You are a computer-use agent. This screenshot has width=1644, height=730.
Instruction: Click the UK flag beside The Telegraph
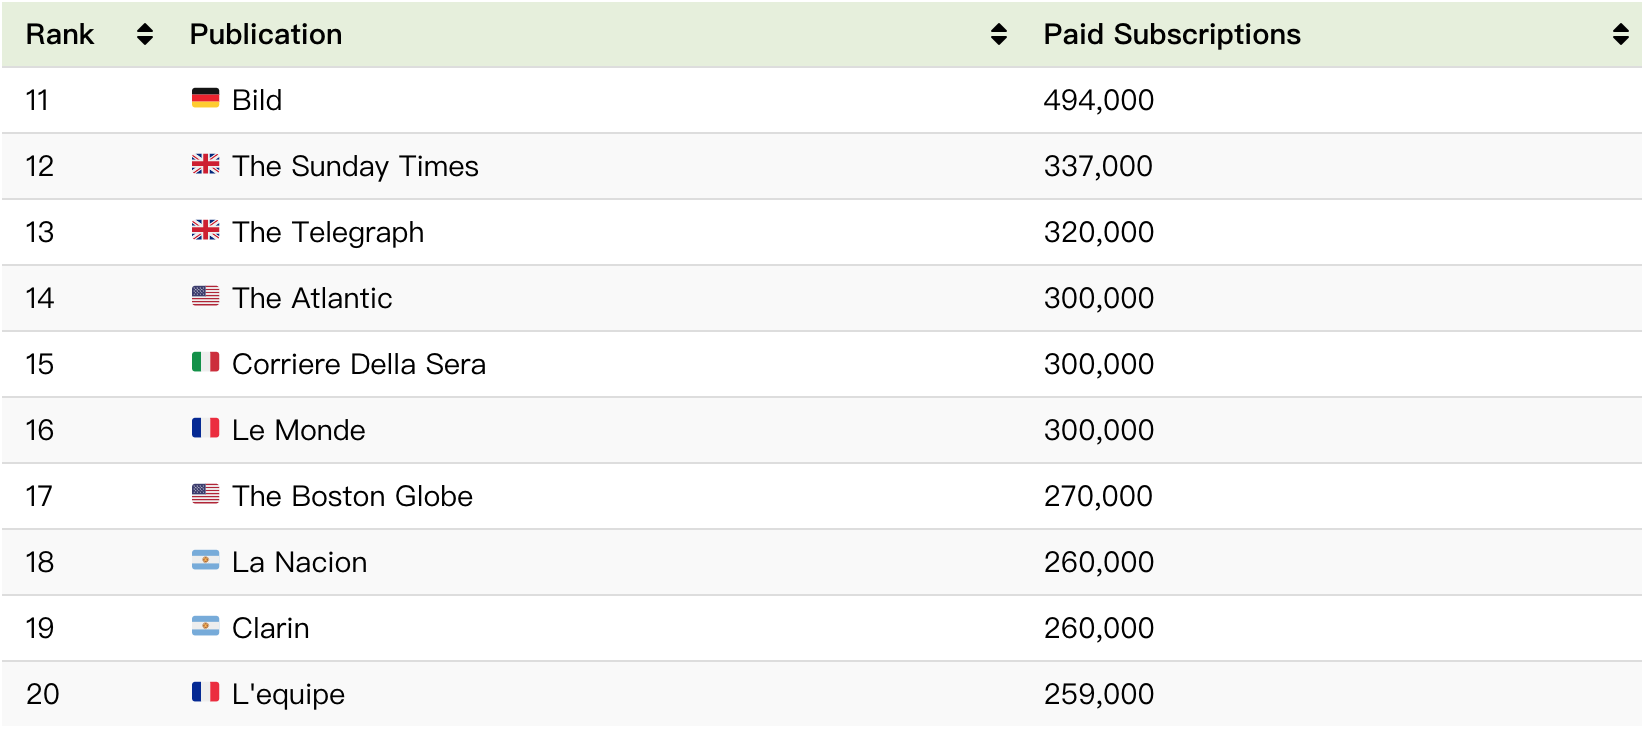tap(205, 230)
